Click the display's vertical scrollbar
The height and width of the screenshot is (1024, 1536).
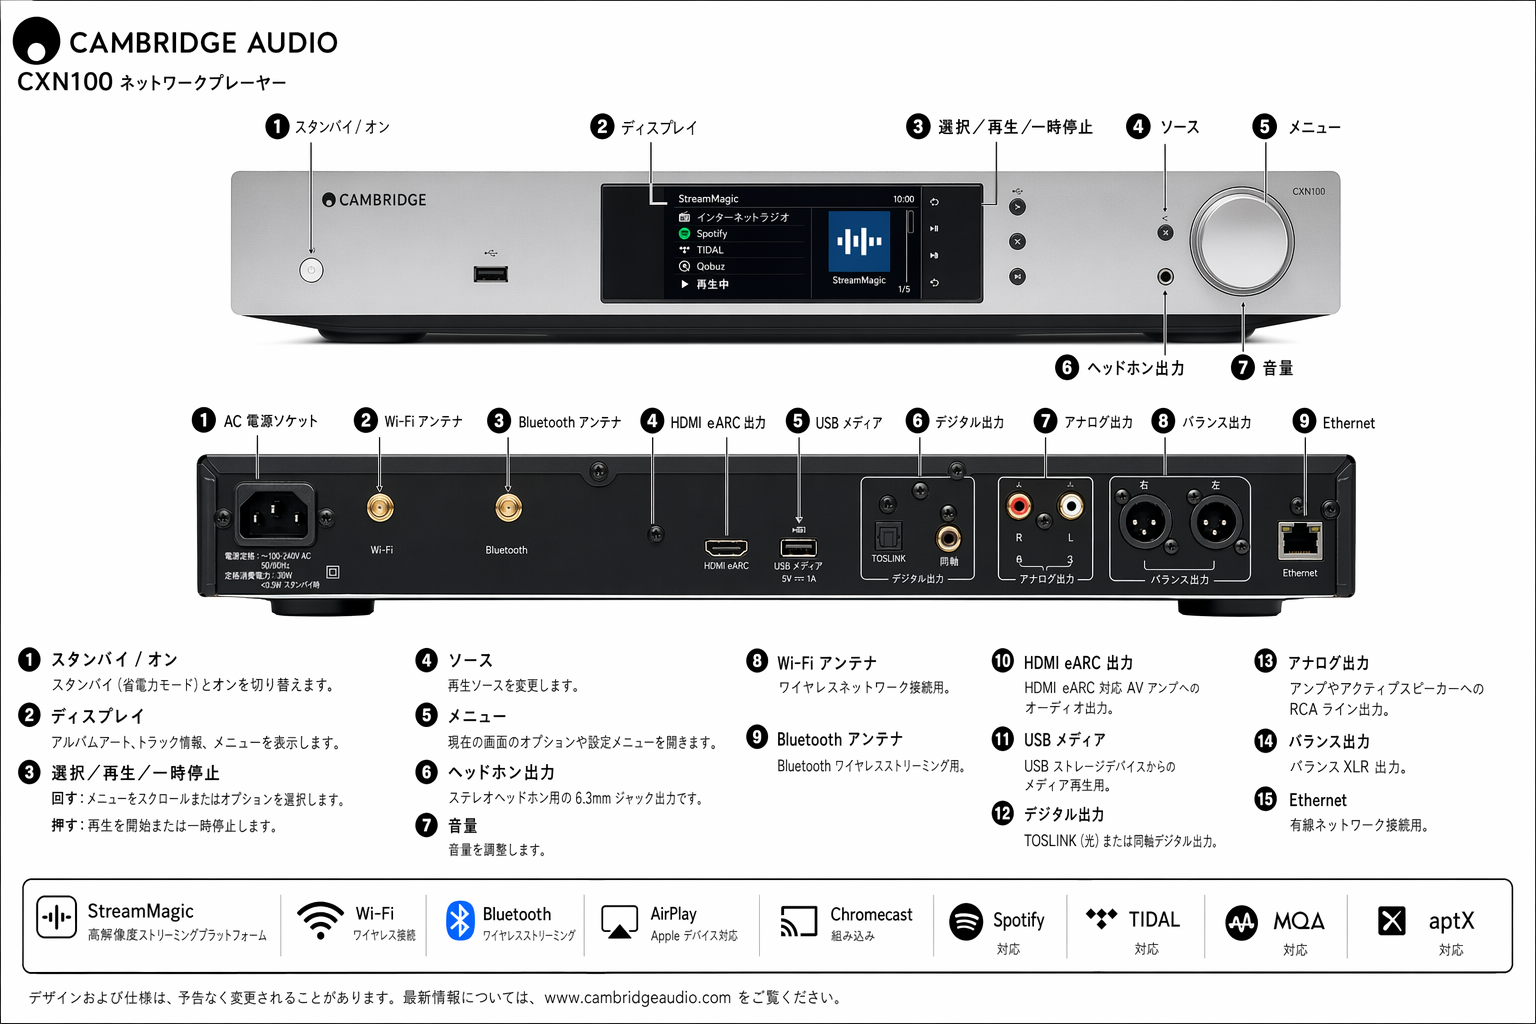tap(910, 245)
